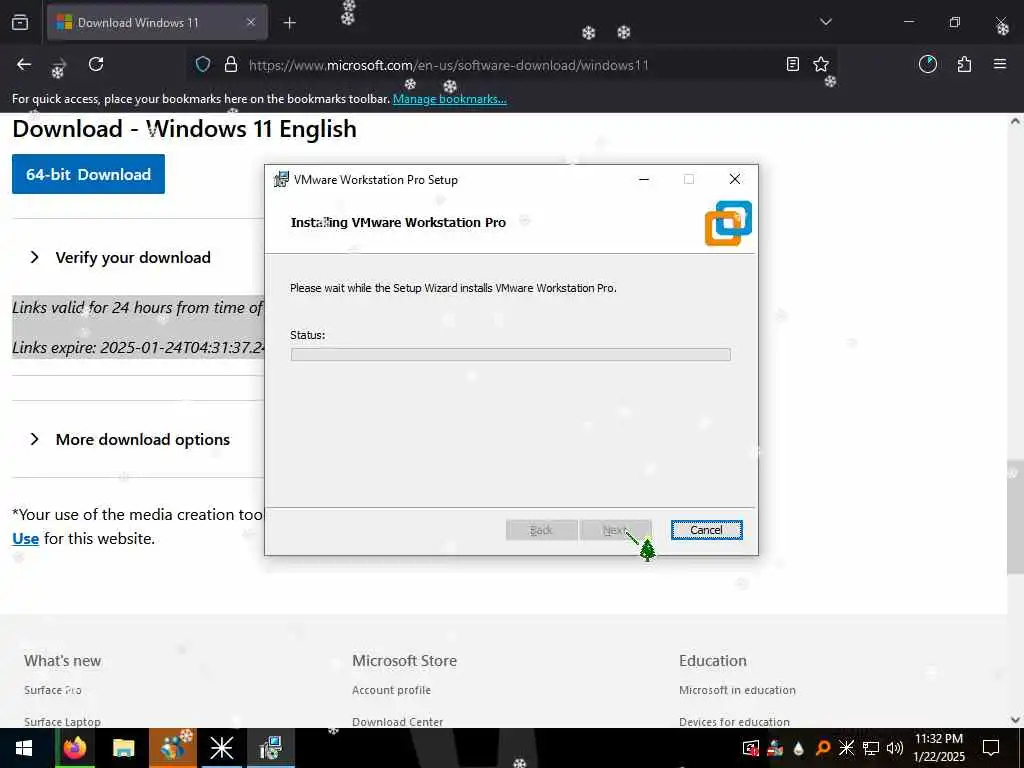Open tracking protection shield in address bar
The height and width of the screenshot is (768, 1024).
(x=203, y=65)
